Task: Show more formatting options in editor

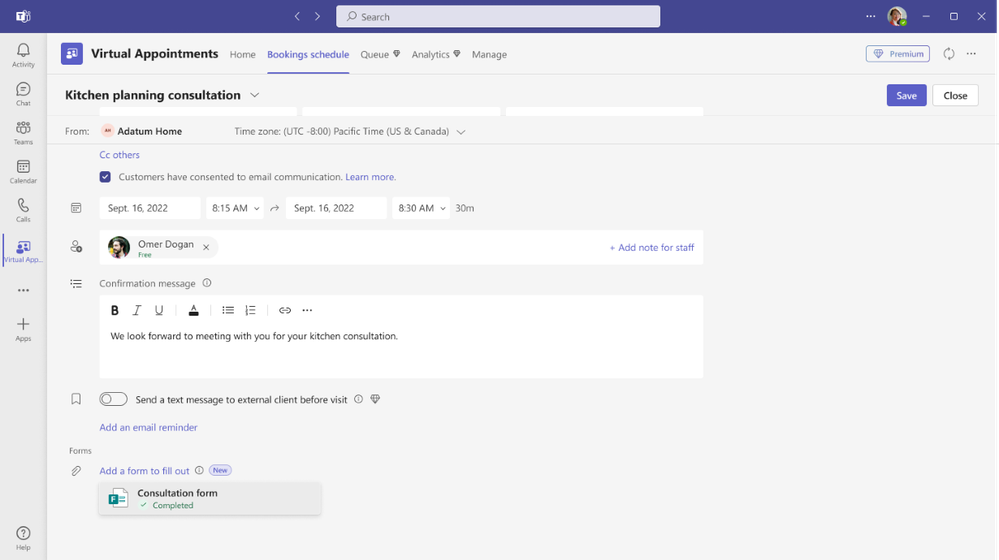Action: 307,310
